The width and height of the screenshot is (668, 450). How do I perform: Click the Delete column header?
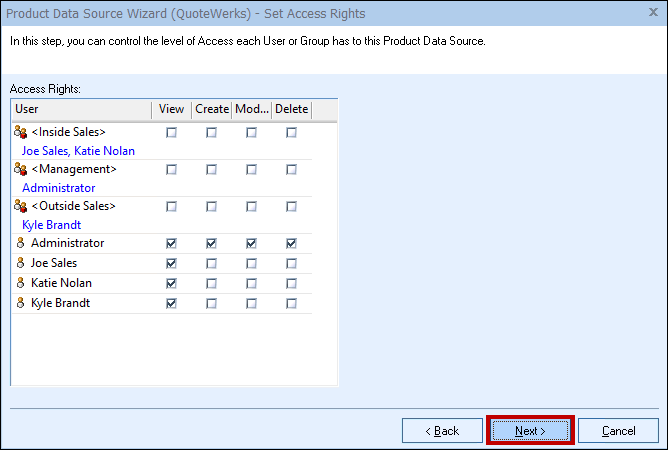291,109
